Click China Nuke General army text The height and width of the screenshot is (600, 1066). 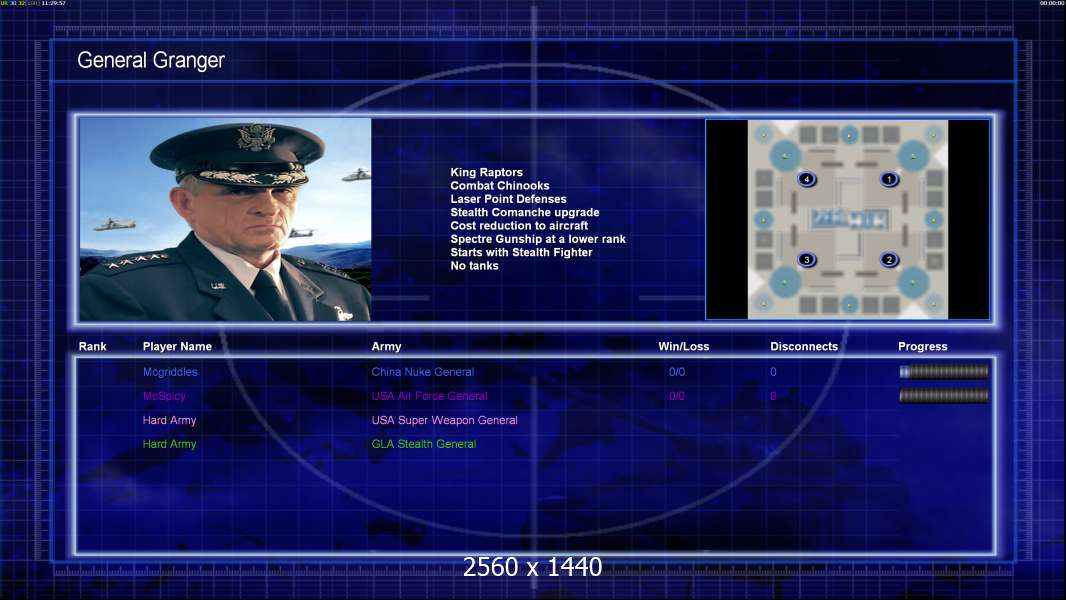tap(422, 372)
